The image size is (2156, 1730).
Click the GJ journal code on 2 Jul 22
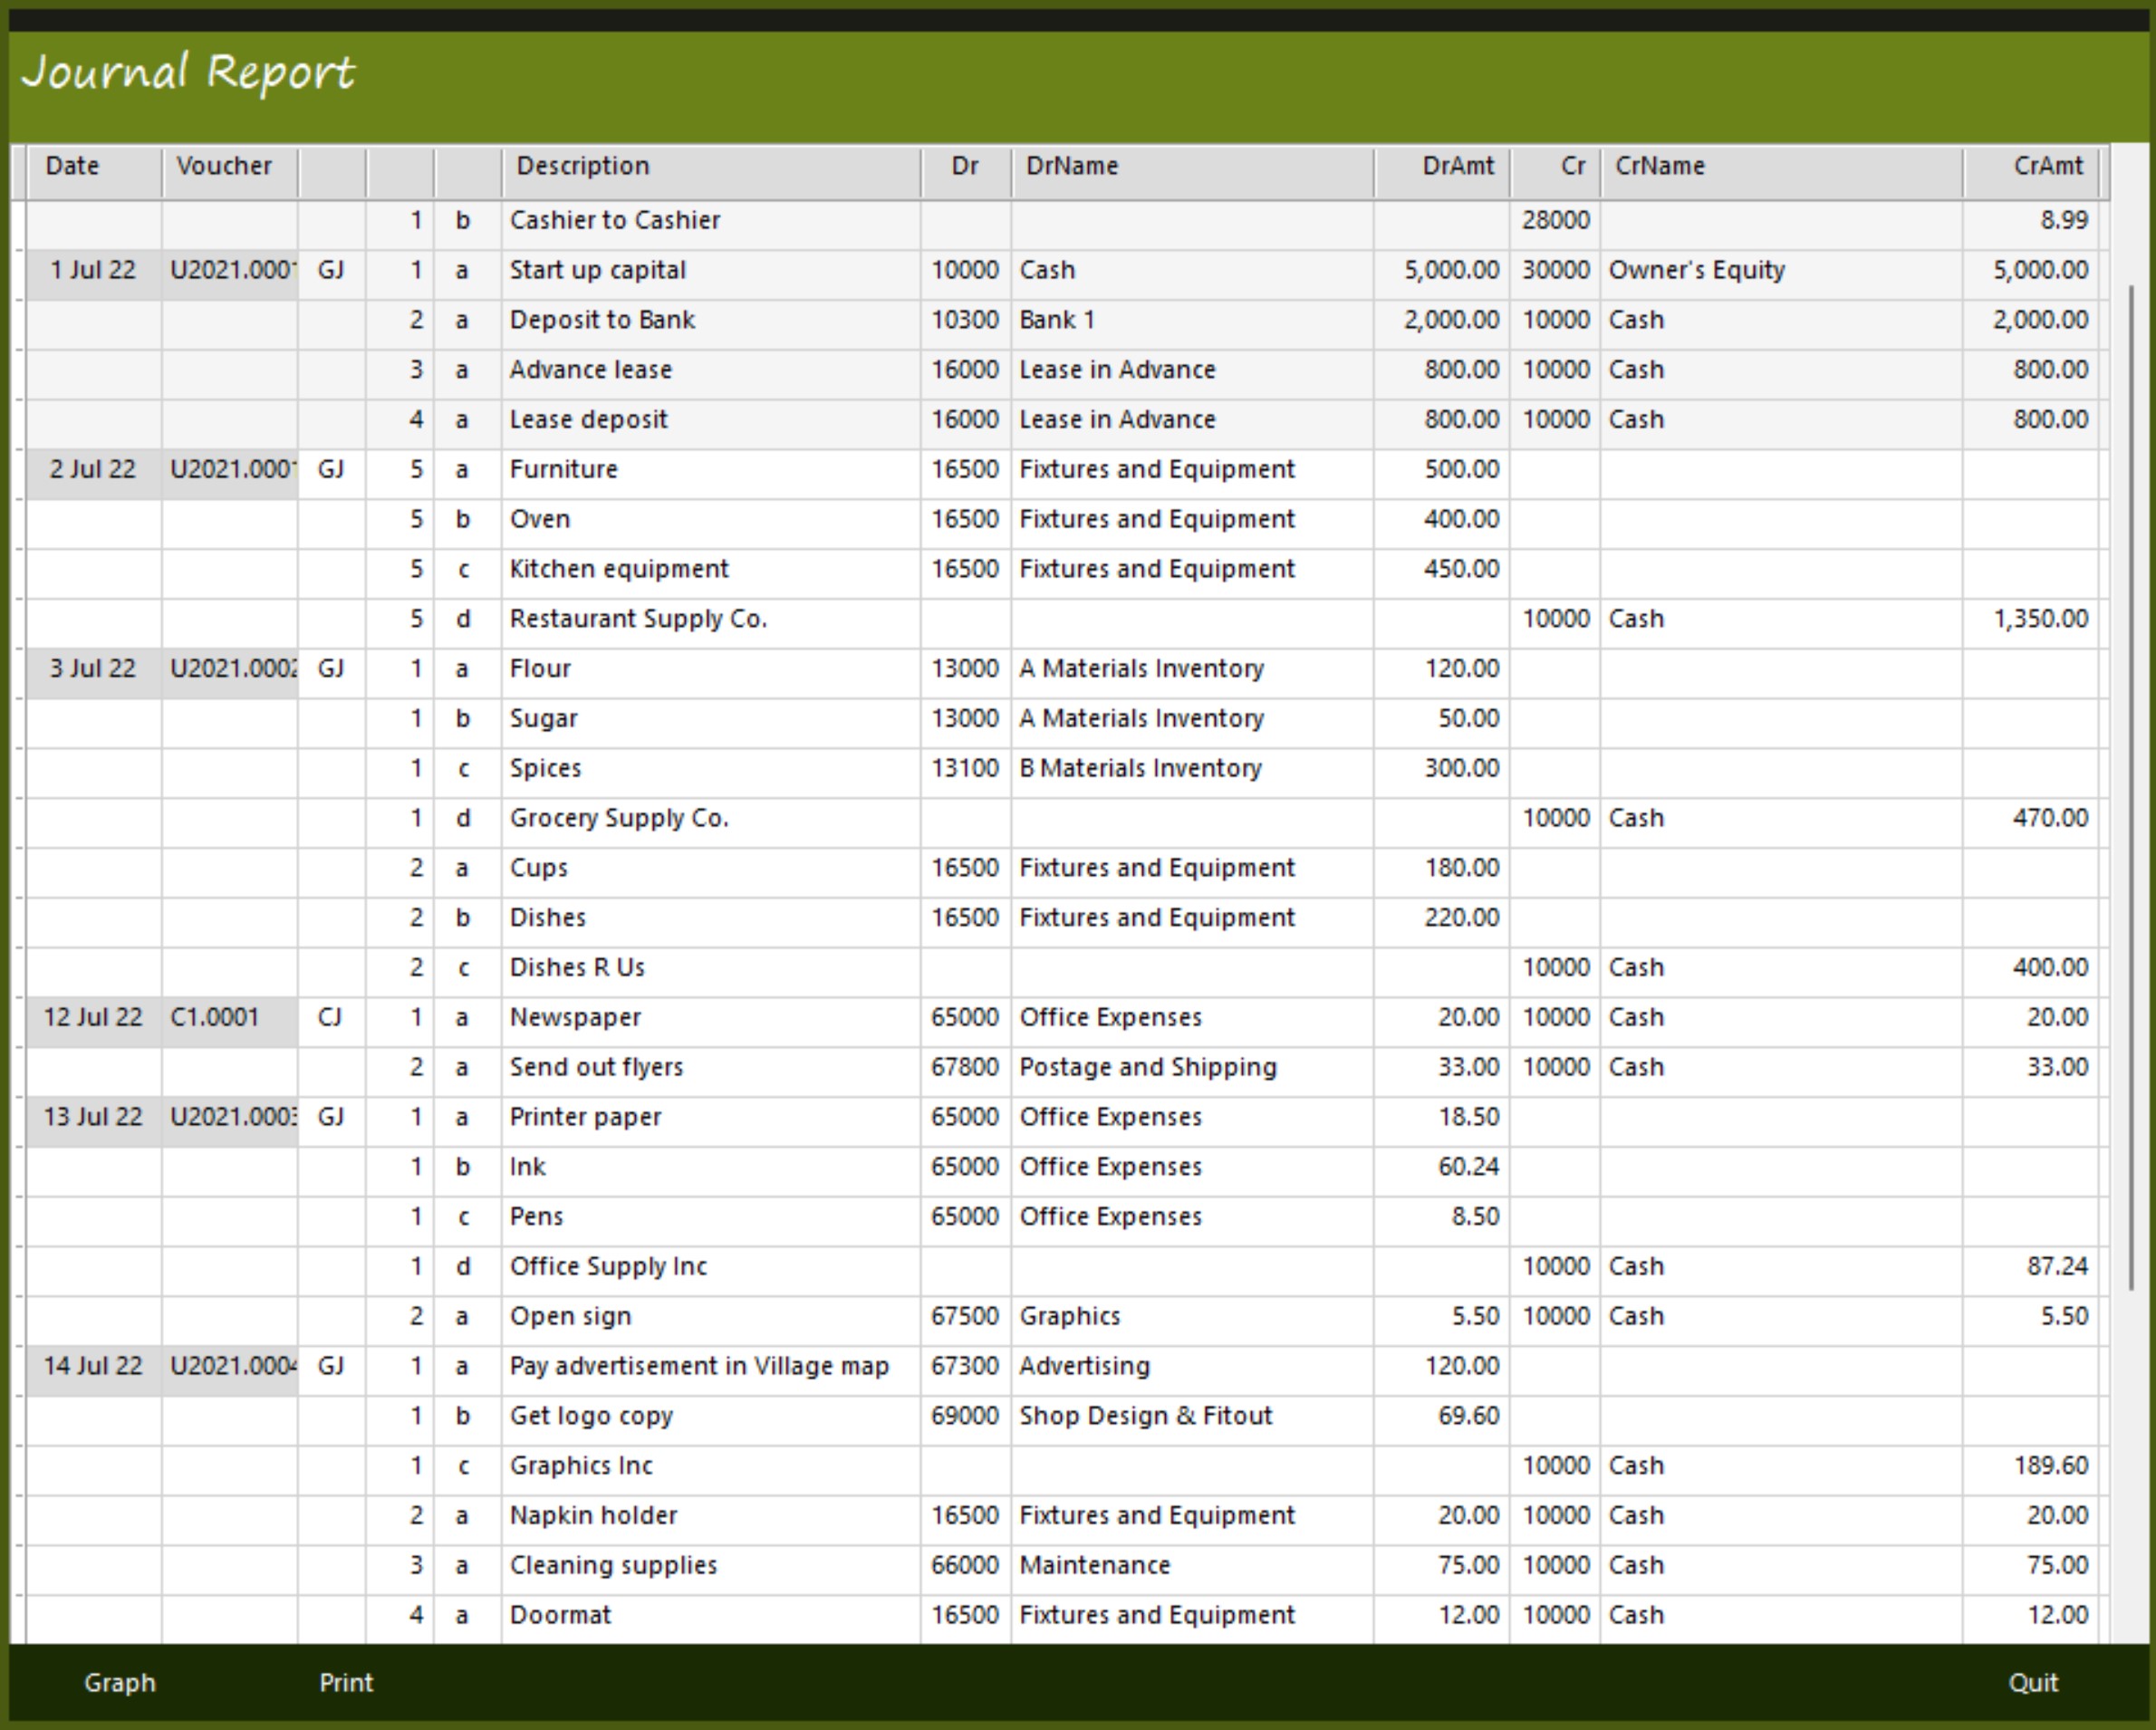tap(331, 468)
